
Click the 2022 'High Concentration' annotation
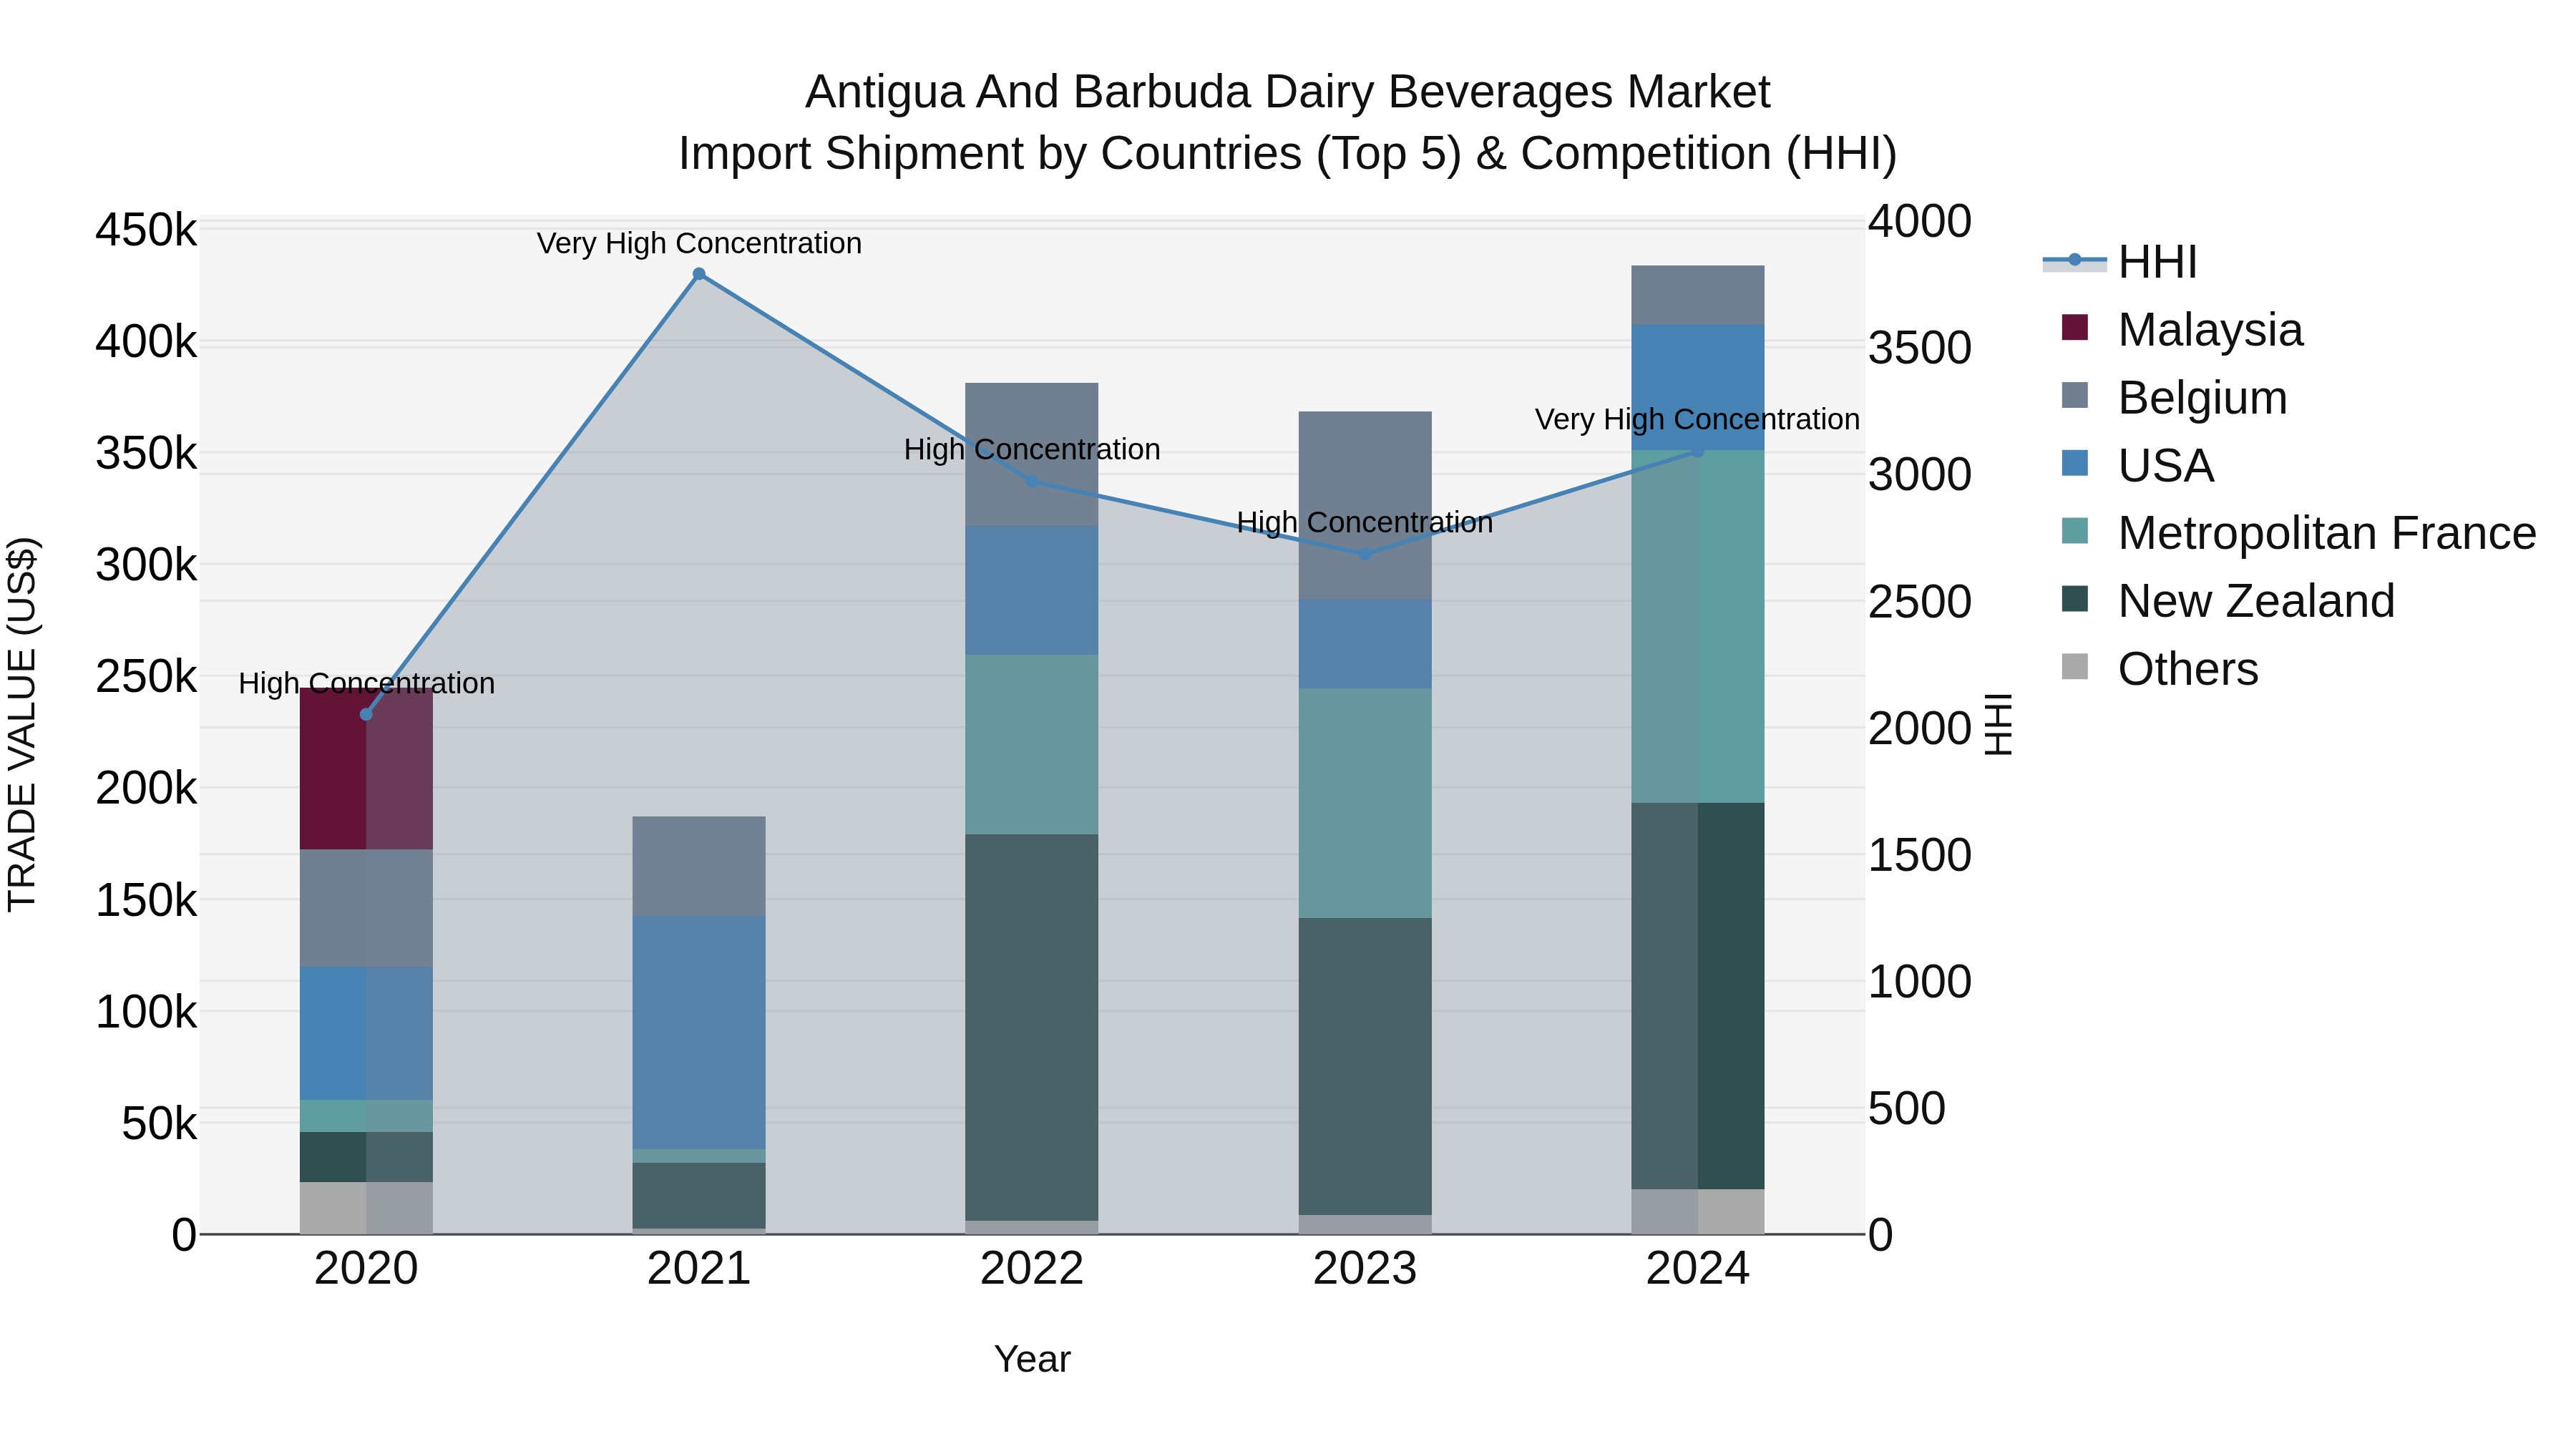click(x=1032, y=449)
